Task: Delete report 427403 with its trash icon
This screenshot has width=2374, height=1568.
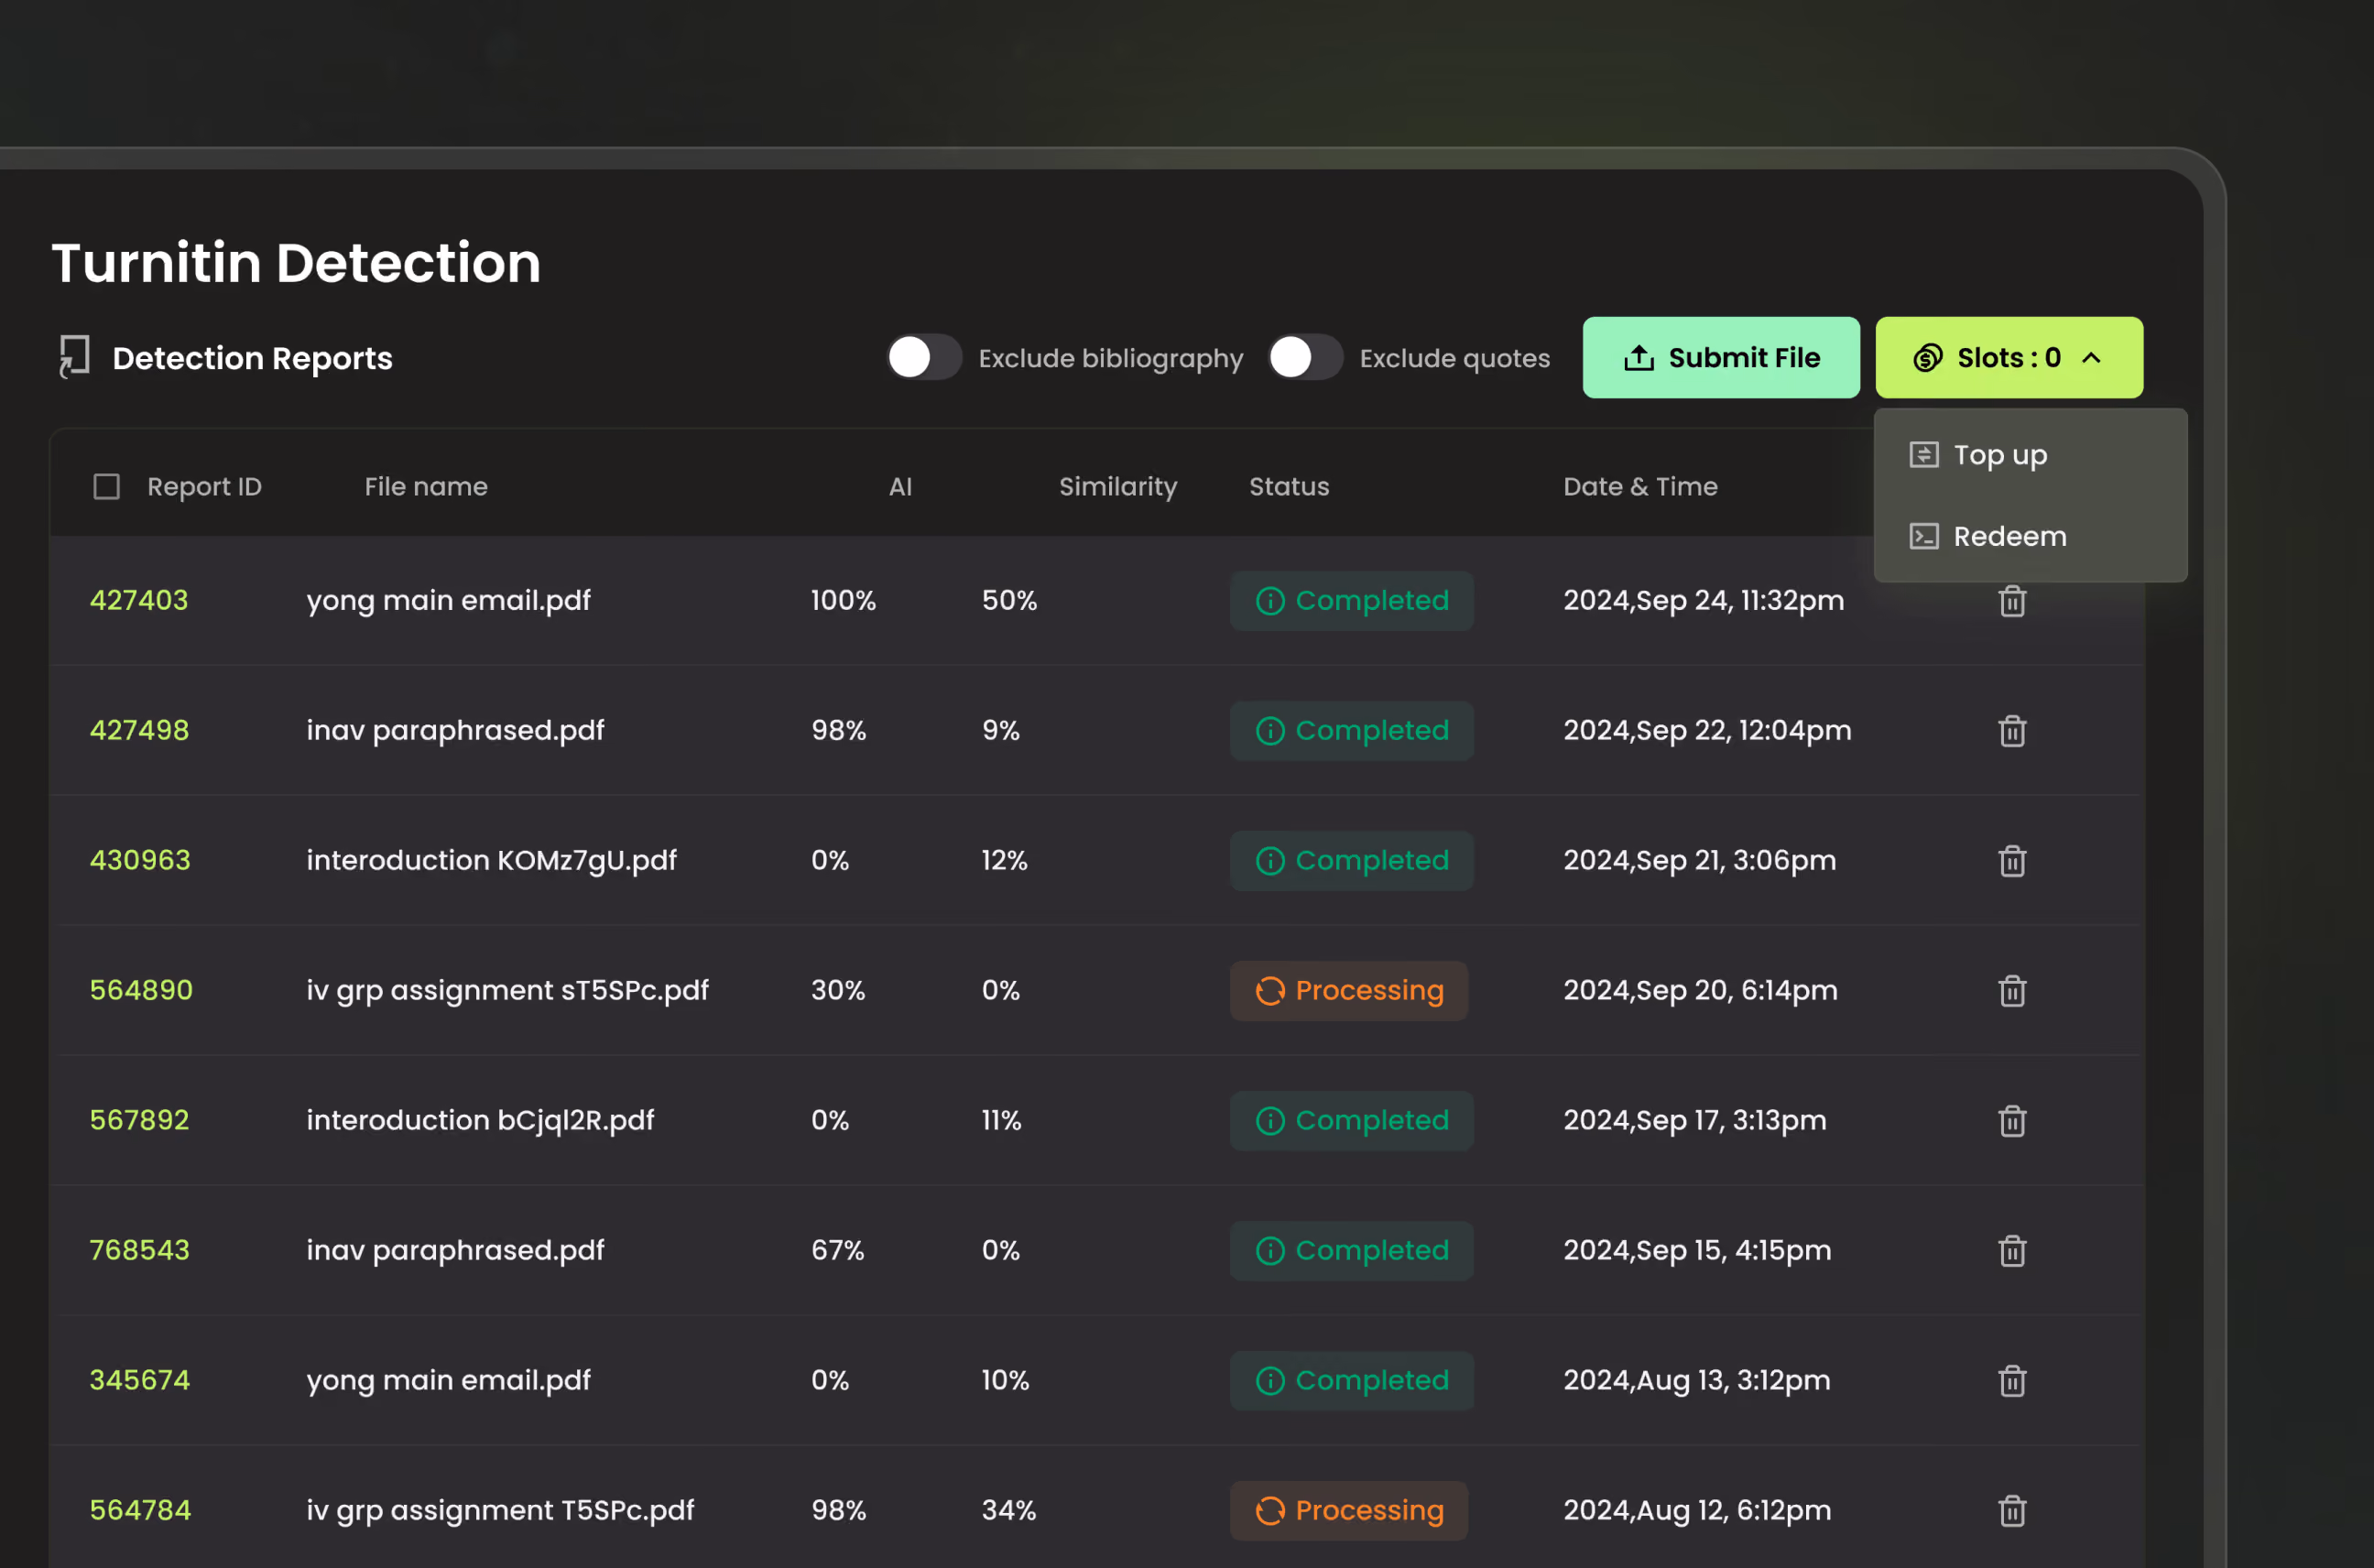Action: (x=2012, y=601)
